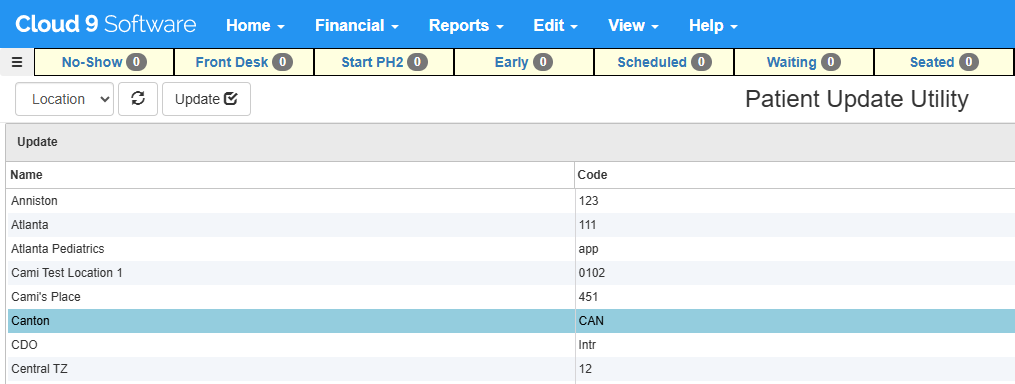This screenshot has width=1015, height=384.
Task: Open the Help menu
Action: [713, 25]
